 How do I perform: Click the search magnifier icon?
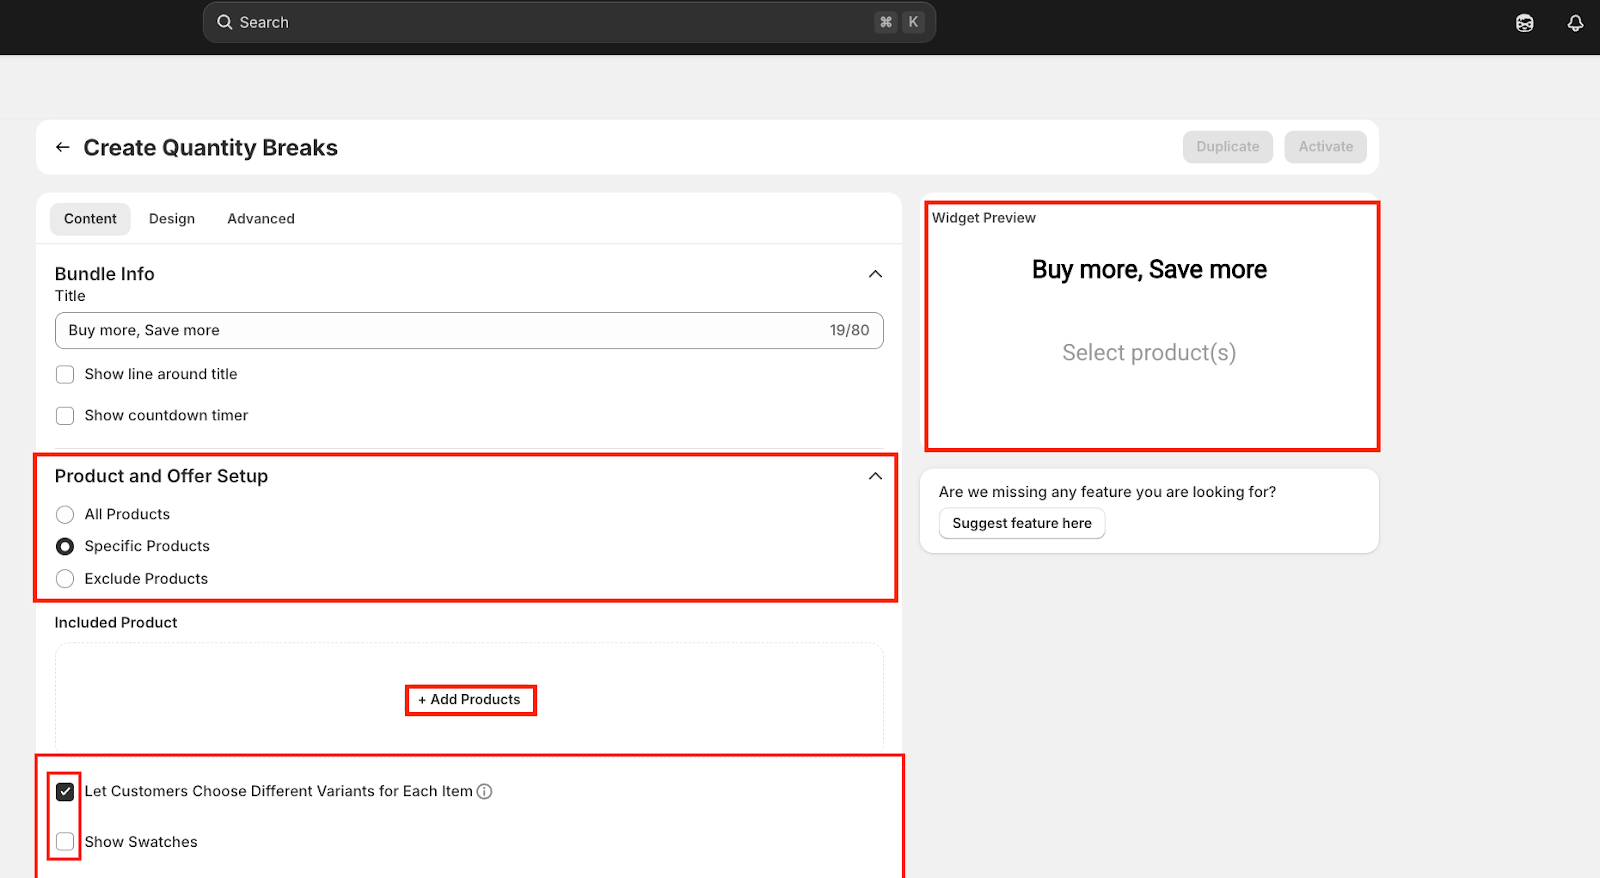(x=225, y=22)
